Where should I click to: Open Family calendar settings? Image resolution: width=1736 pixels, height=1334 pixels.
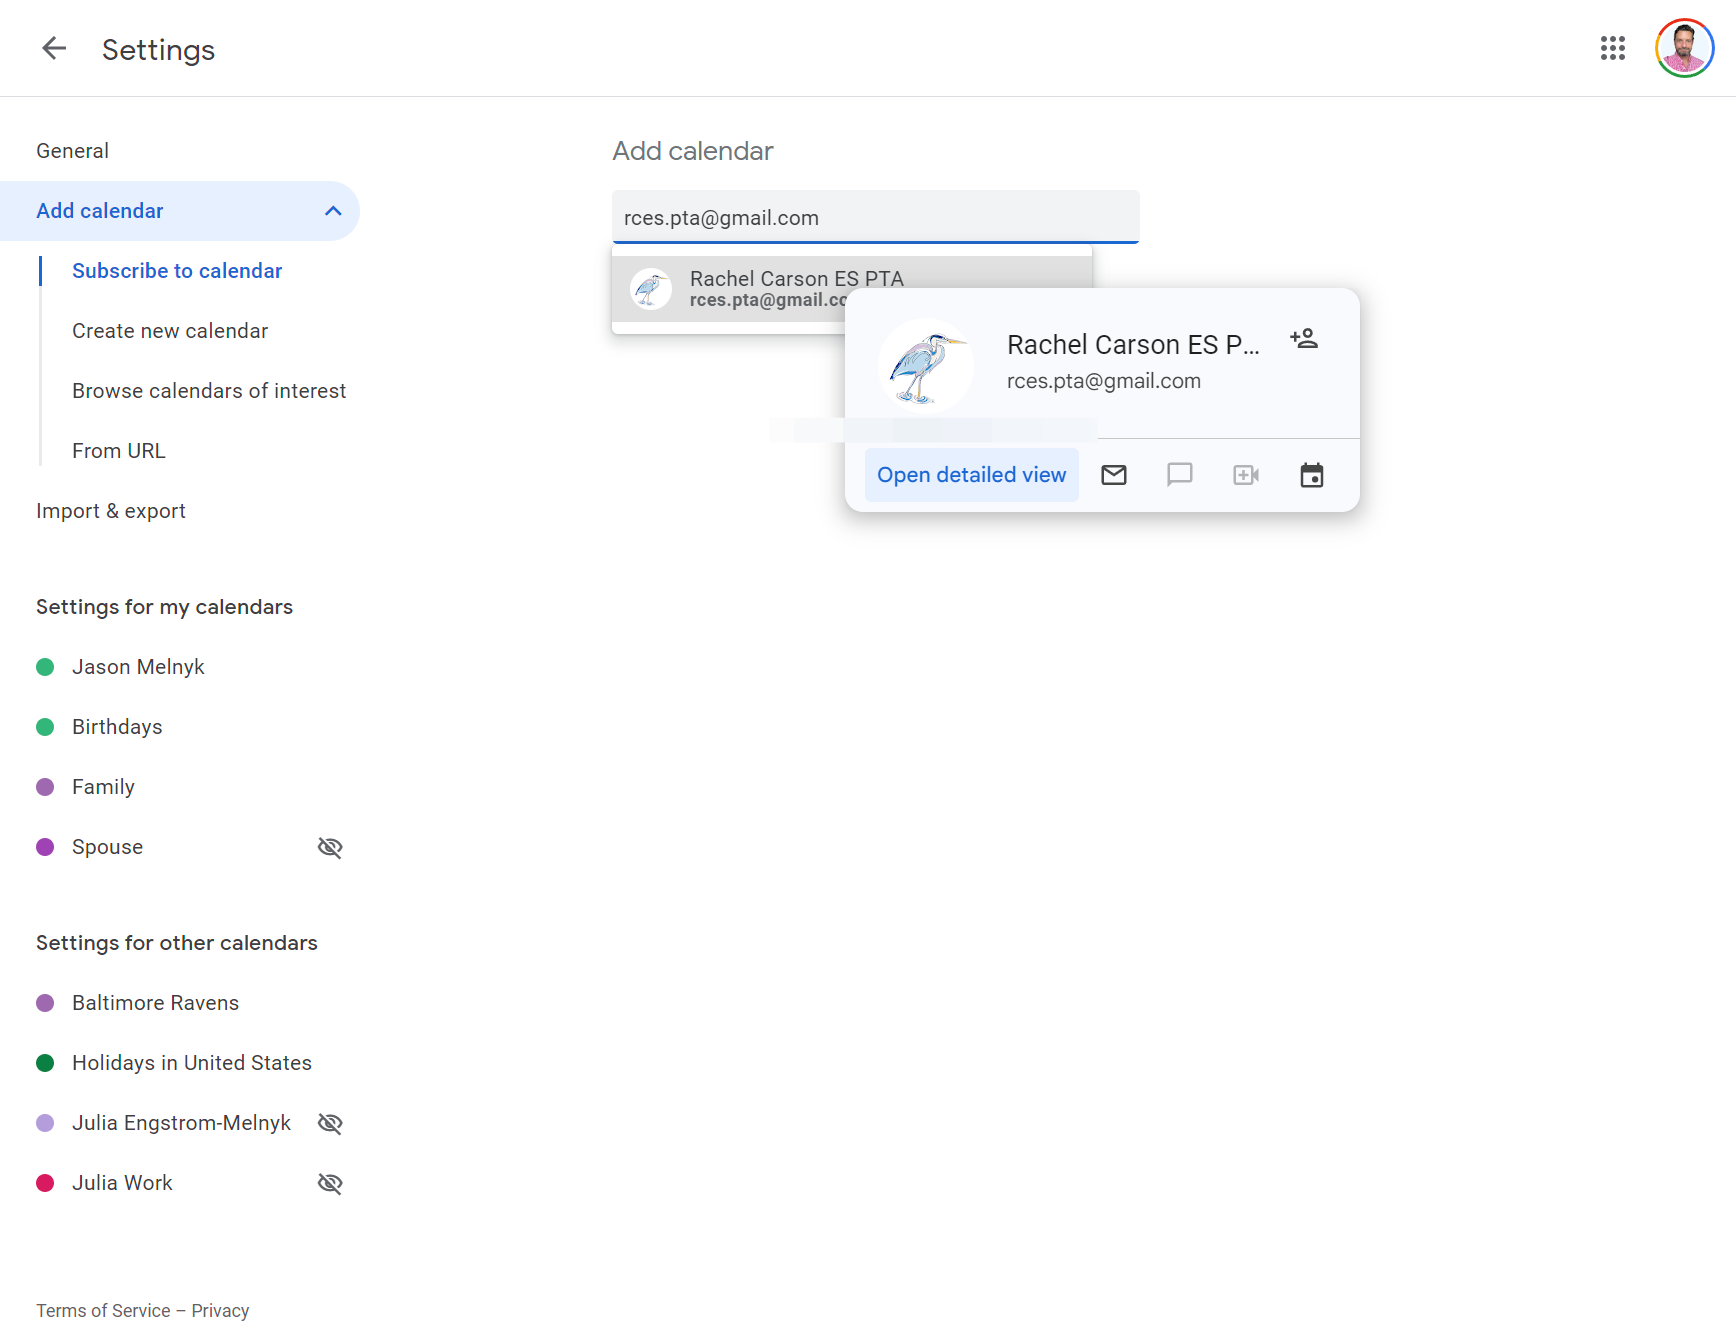(103, 787)
